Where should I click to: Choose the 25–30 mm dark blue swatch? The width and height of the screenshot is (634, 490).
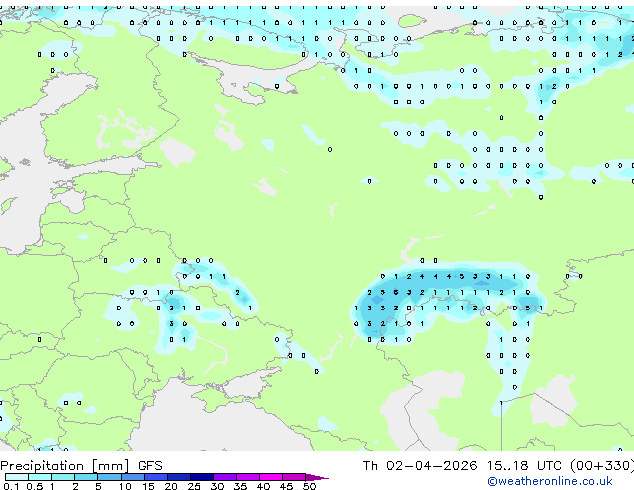point(201,477)
